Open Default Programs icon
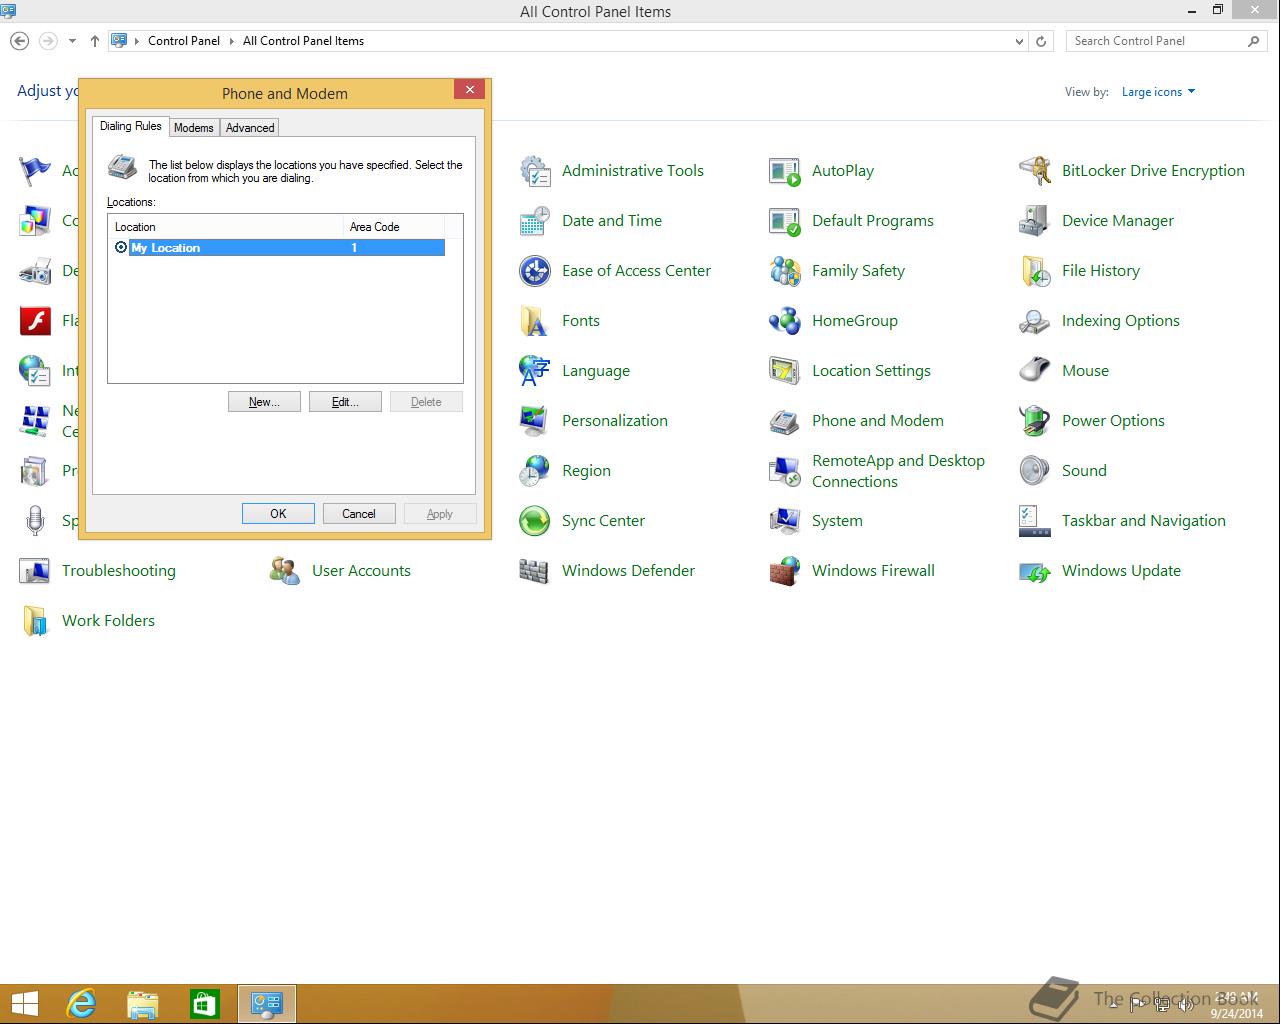Image resolution: width=1280 pixels, height=1024 pixels. click(x=785, y=221)
